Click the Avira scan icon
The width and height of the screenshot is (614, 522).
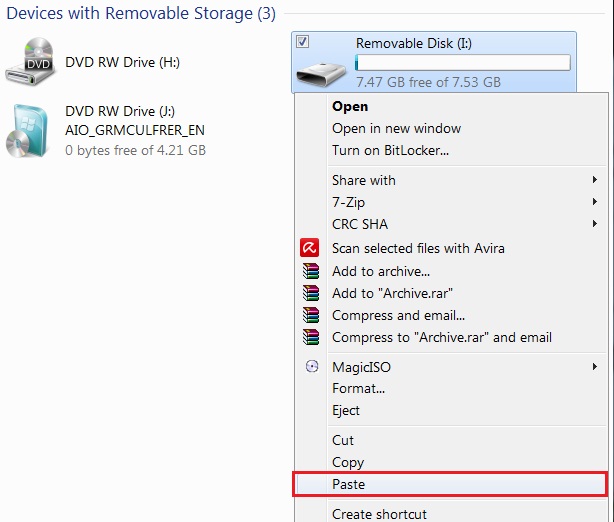tap(309, 248)
